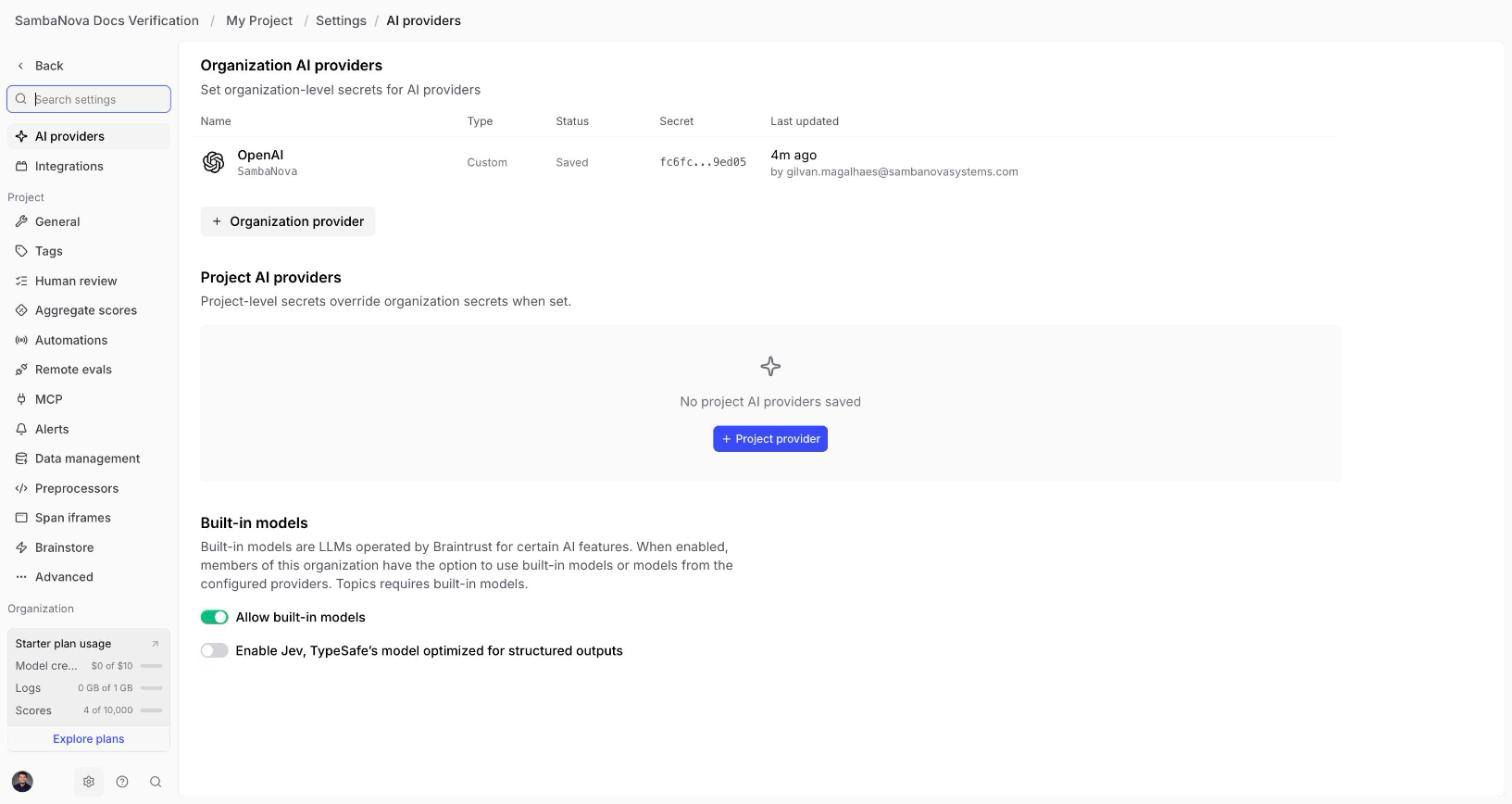
Task: Enable Jev structured outputs model toggle
Action: pyautogui.click(x=214, y=651)
